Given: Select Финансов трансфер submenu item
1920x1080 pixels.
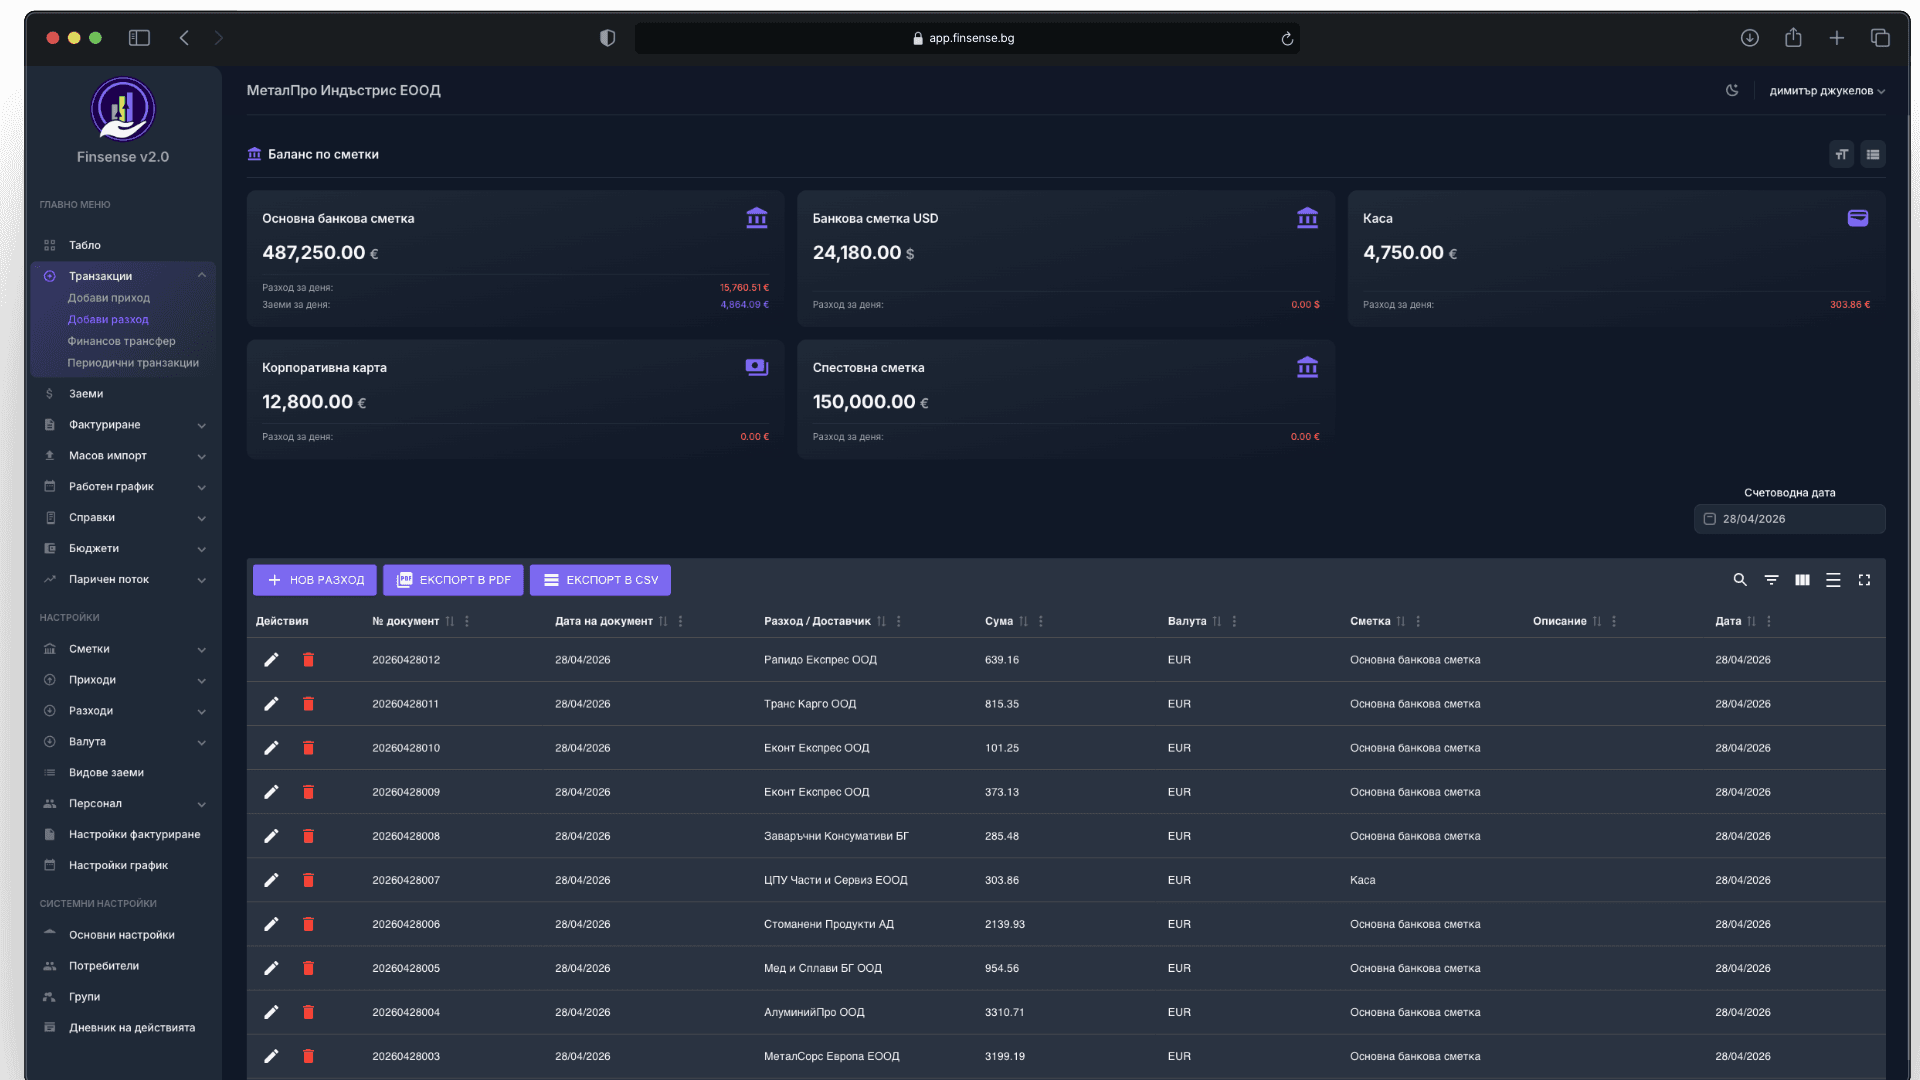Looking at the screenshot, I should pyautogui.click(x=121, y=341).
